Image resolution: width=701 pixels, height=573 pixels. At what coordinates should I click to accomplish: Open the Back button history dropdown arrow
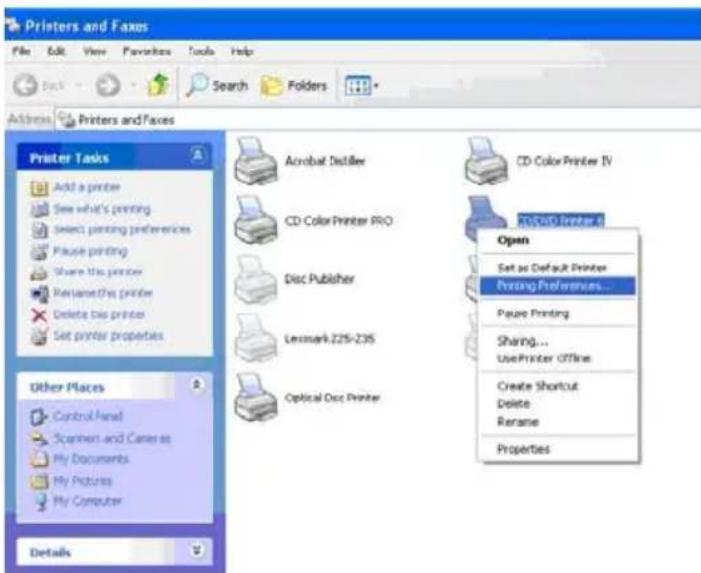pos(78,85)
